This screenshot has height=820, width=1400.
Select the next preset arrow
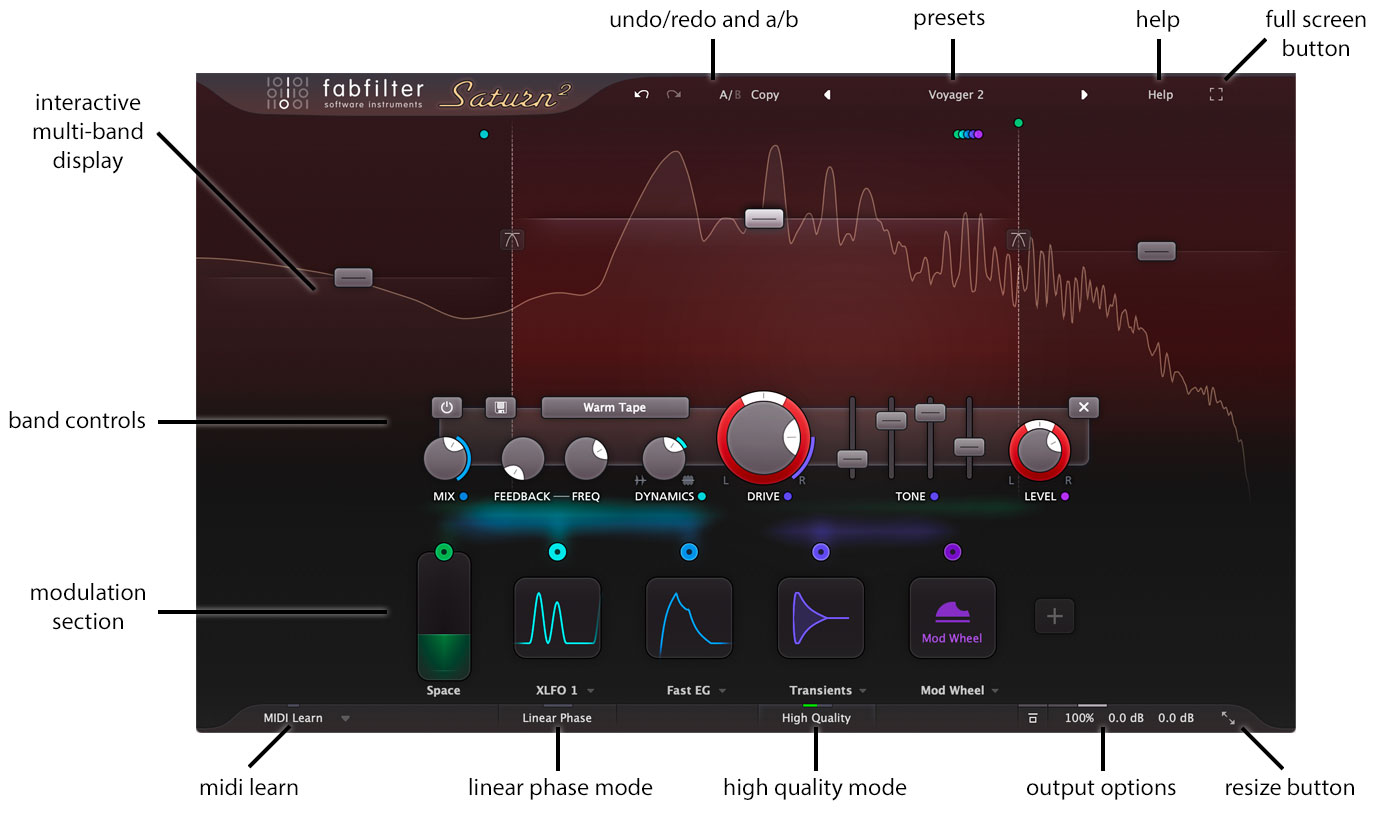tap(1084, 95)
